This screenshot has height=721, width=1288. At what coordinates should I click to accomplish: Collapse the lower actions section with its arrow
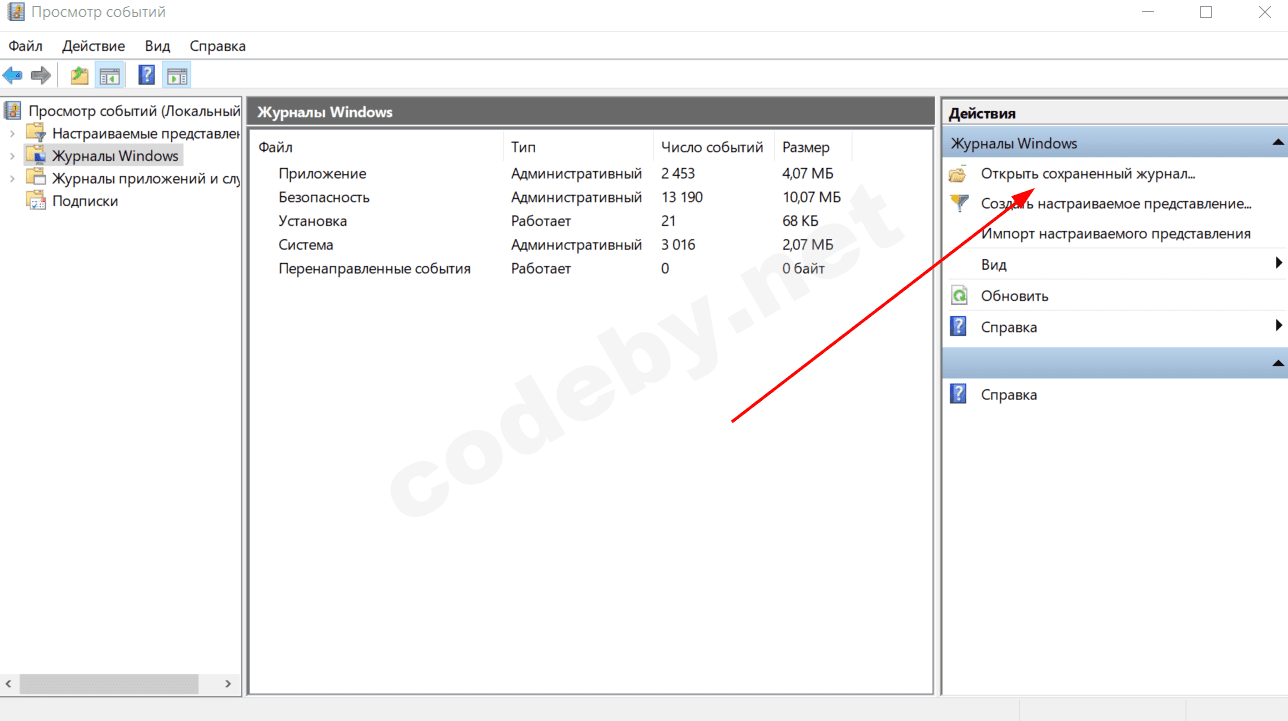pos(1278,362)
